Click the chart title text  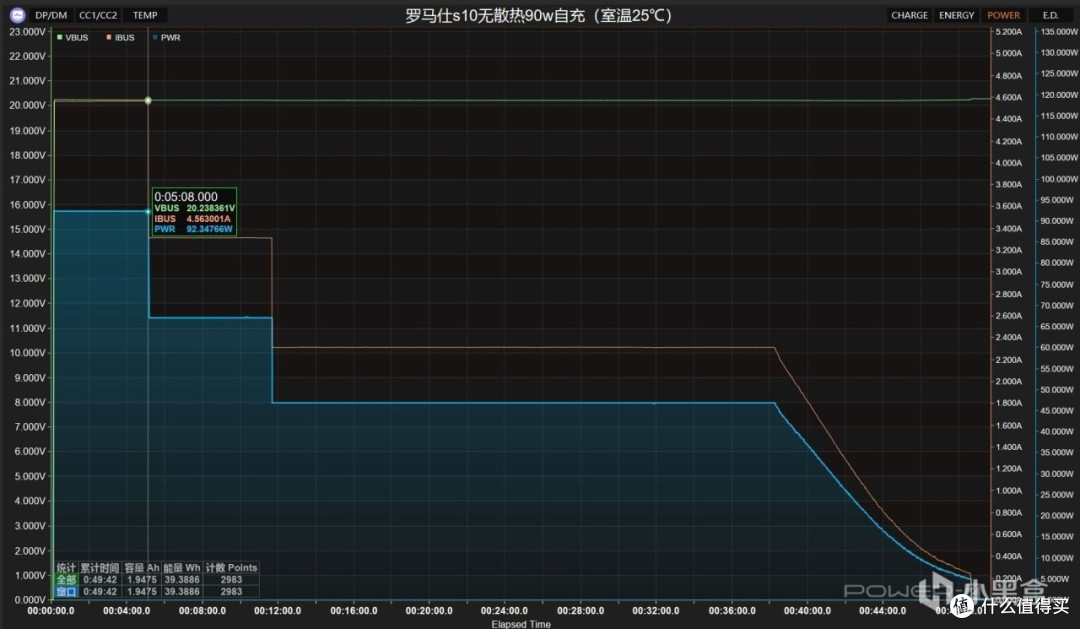point(539,15)
